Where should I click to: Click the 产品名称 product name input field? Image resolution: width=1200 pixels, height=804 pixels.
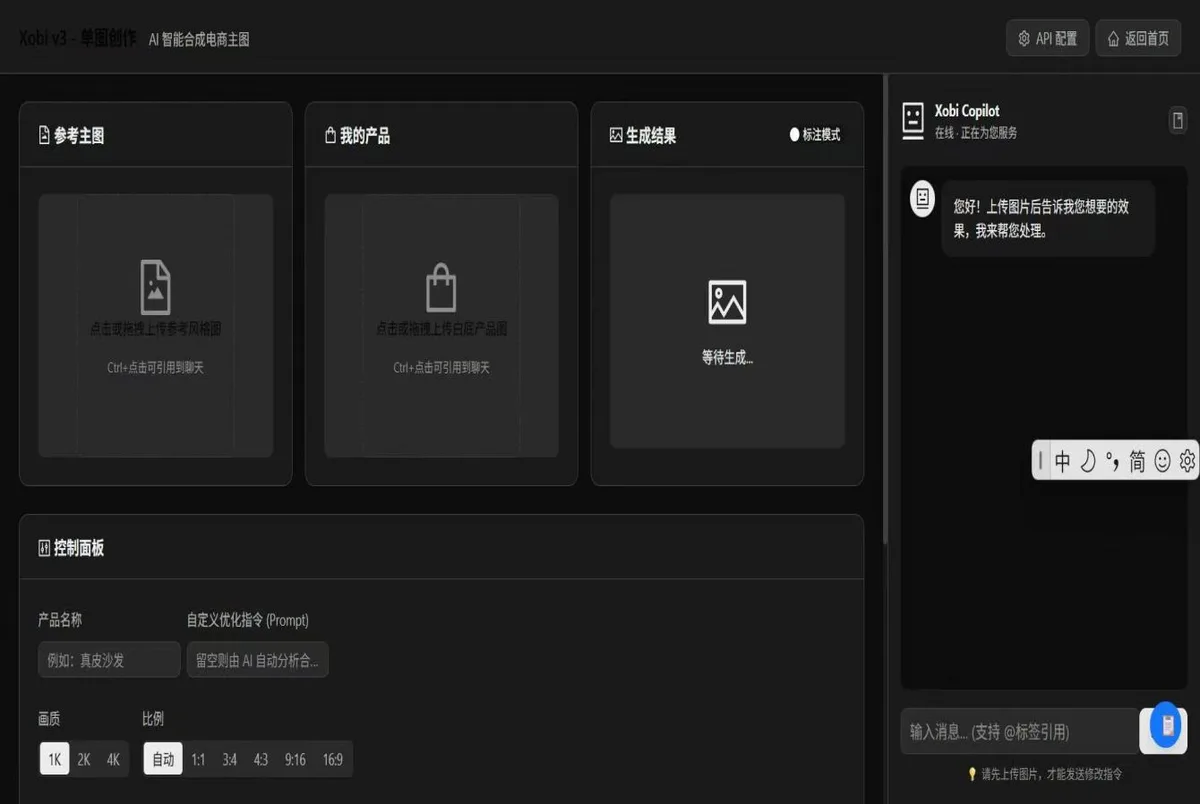(x=109, y=660)
